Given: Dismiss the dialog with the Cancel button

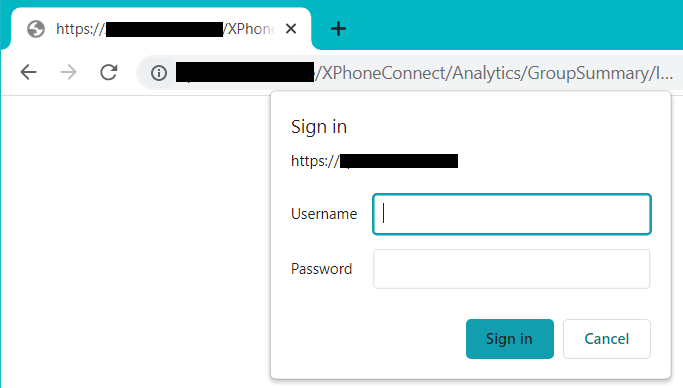Looking at the screenshot, I should (x=607, y=339).
